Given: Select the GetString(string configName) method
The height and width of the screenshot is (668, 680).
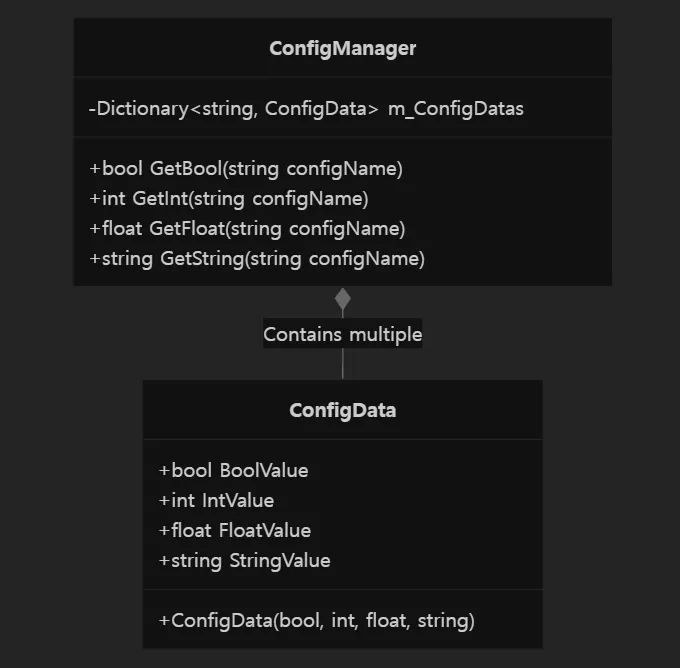Looking at the screenshot, I should (257, 259).
